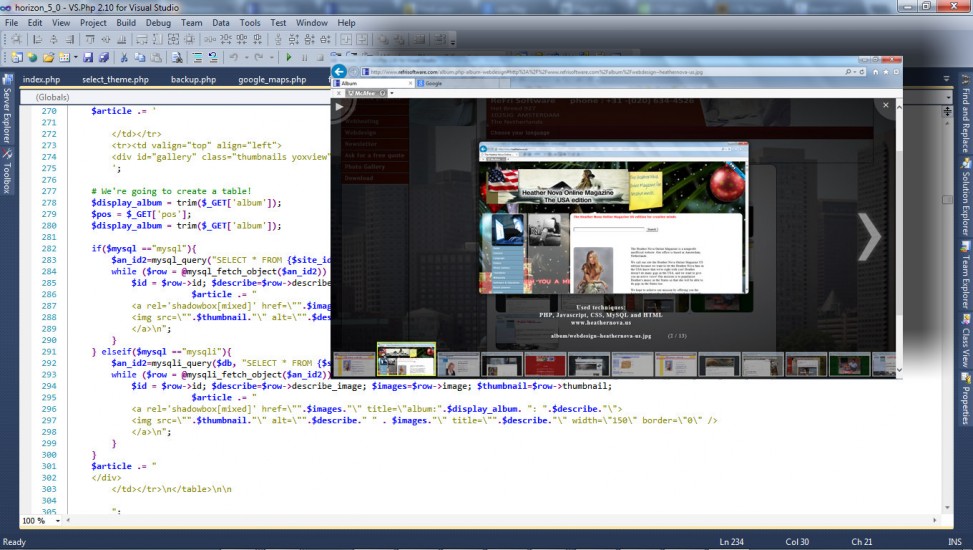Click the Open File folder icon

pos(48,58)
